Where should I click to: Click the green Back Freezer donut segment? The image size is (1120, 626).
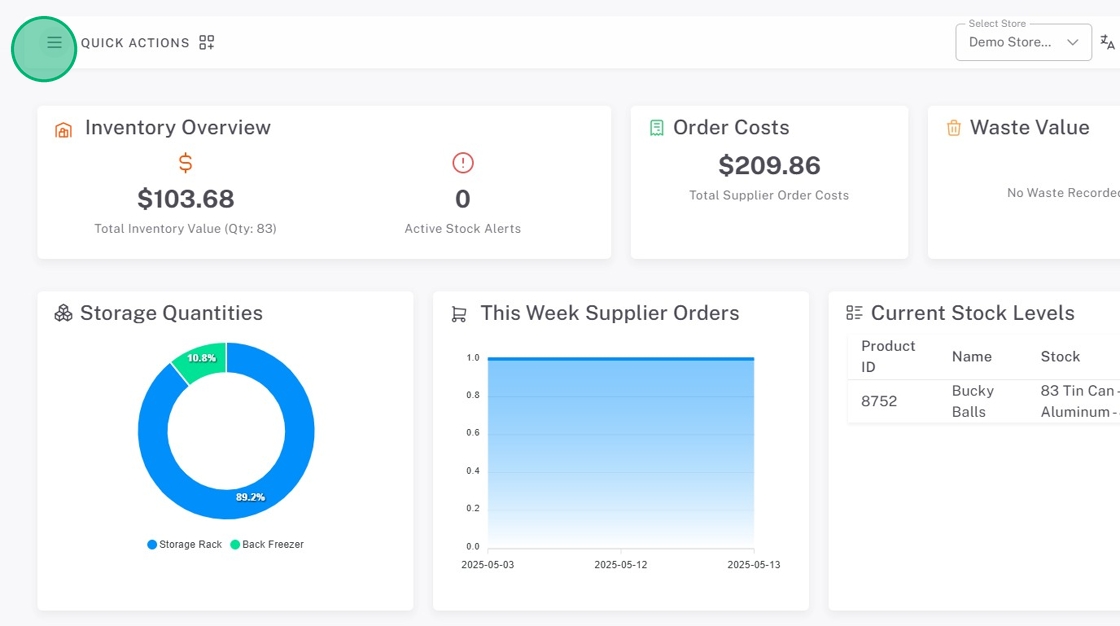tap(200, 359)
